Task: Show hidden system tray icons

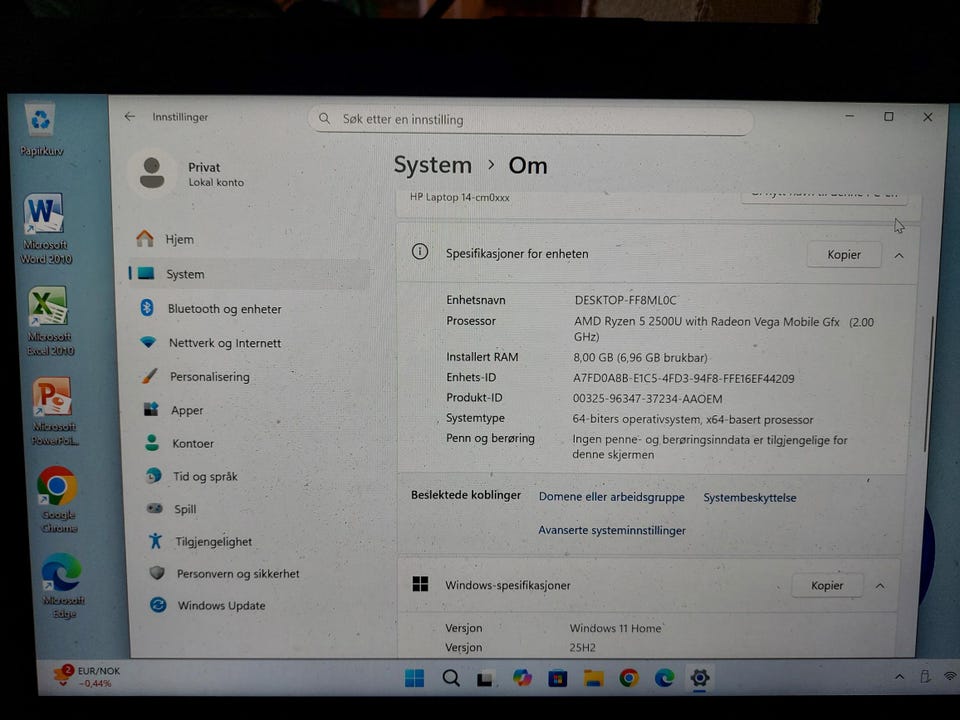Action: pos(899,677)
